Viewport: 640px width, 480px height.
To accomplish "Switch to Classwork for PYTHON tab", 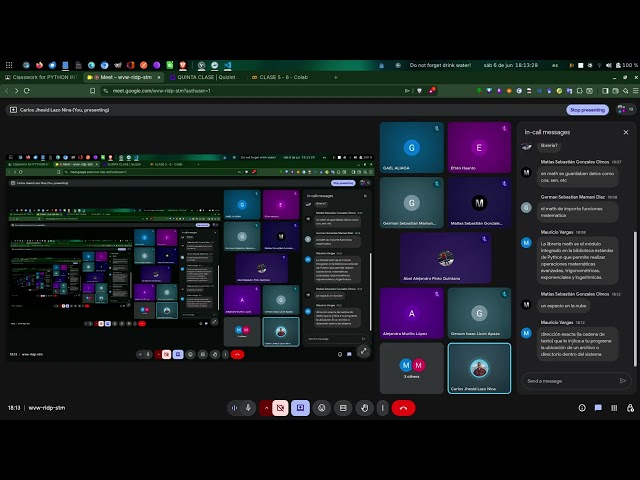I will [42, 77].
